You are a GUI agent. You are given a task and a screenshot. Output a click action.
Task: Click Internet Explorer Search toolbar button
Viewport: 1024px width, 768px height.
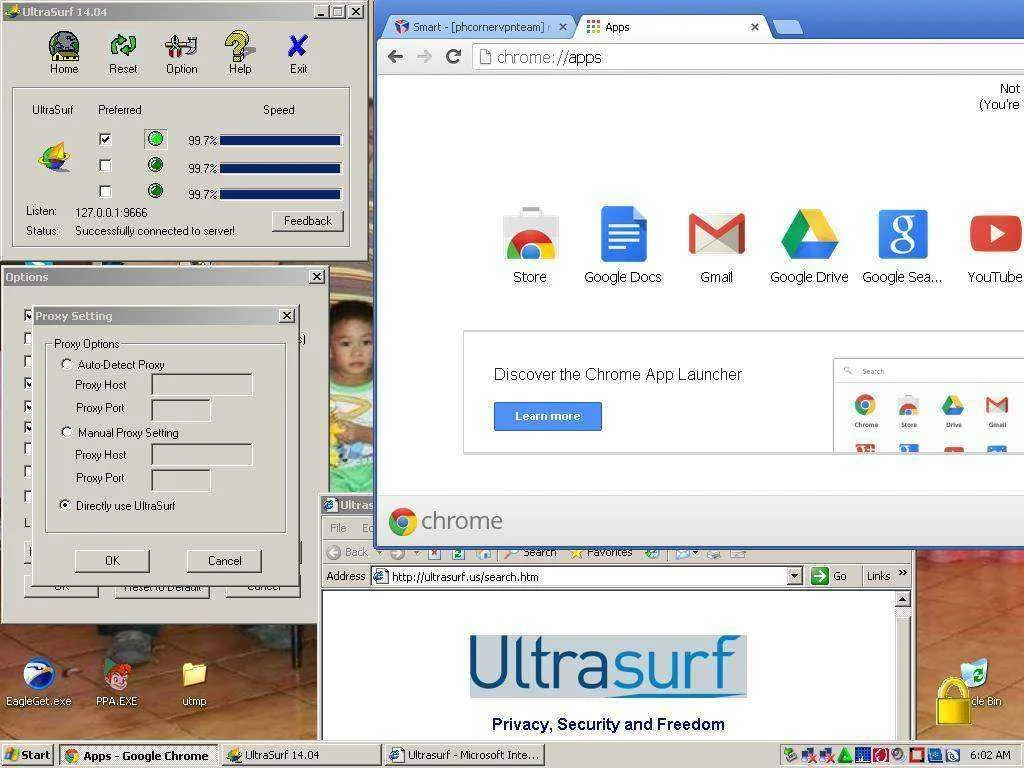click(530, 552)
